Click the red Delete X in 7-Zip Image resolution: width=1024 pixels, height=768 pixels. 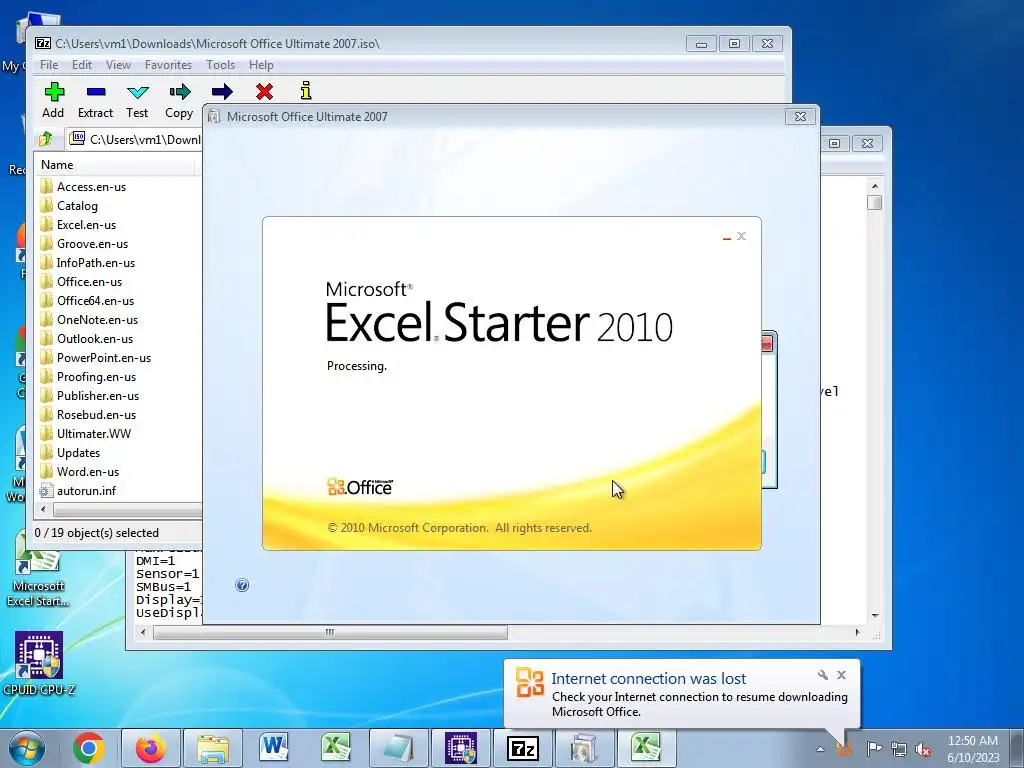point(264,91)
